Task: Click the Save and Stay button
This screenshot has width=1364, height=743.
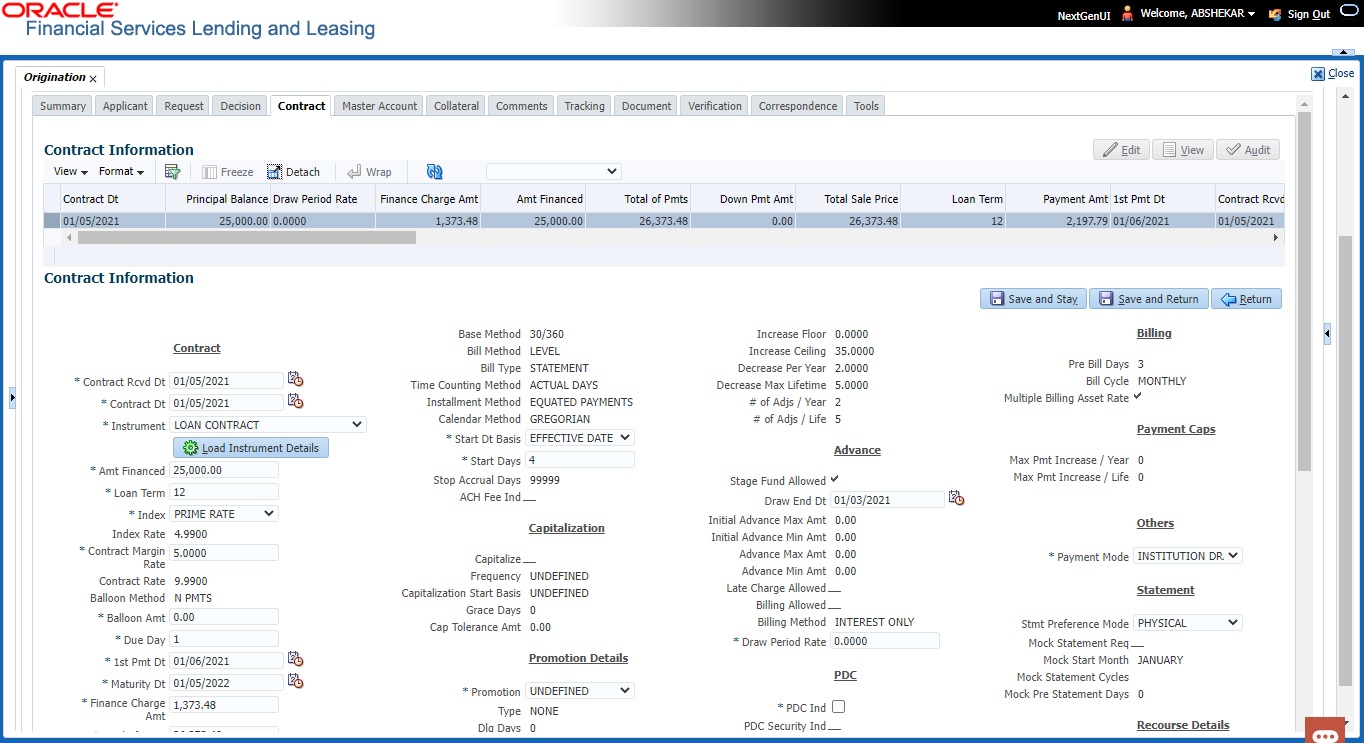Action: point(1033,299)
